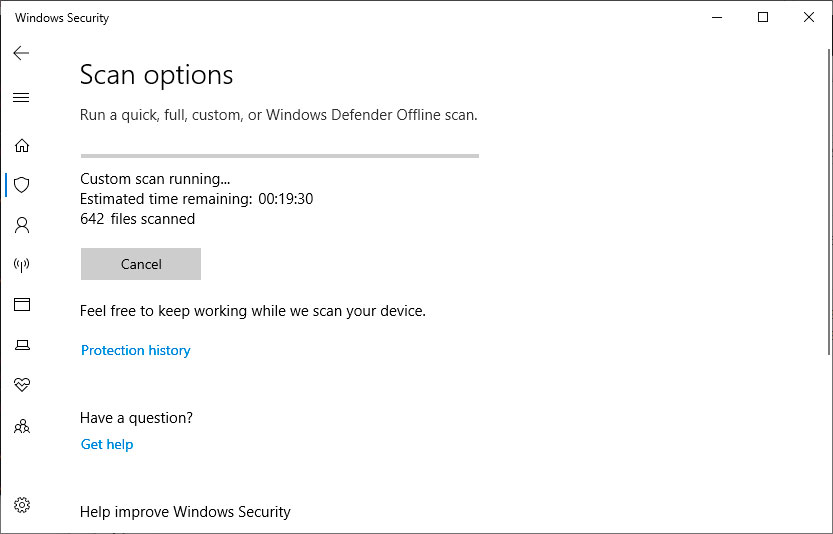Open Family options people icon
This screenshot has width=833, height=534.
tap(21, 426)
